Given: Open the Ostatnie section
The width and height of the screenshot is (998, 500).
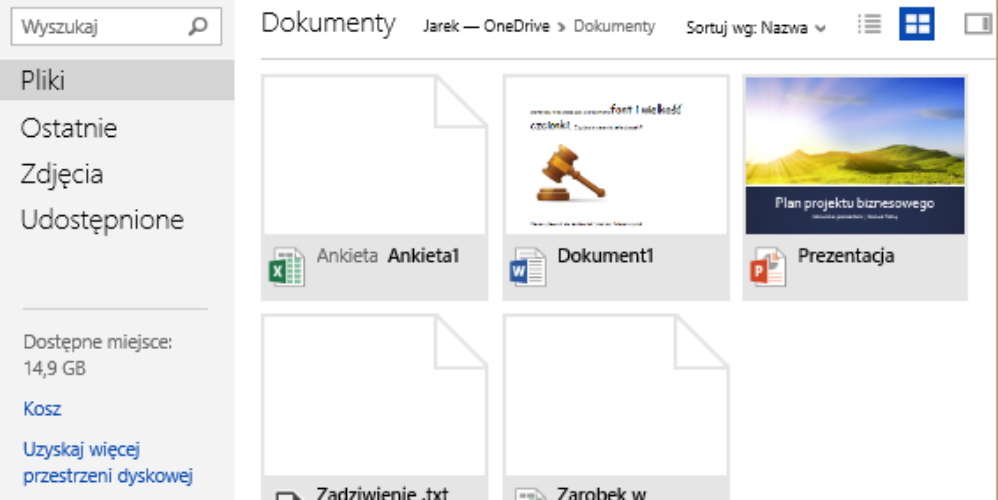Looking at the screenshot, I should coord(69,128).
